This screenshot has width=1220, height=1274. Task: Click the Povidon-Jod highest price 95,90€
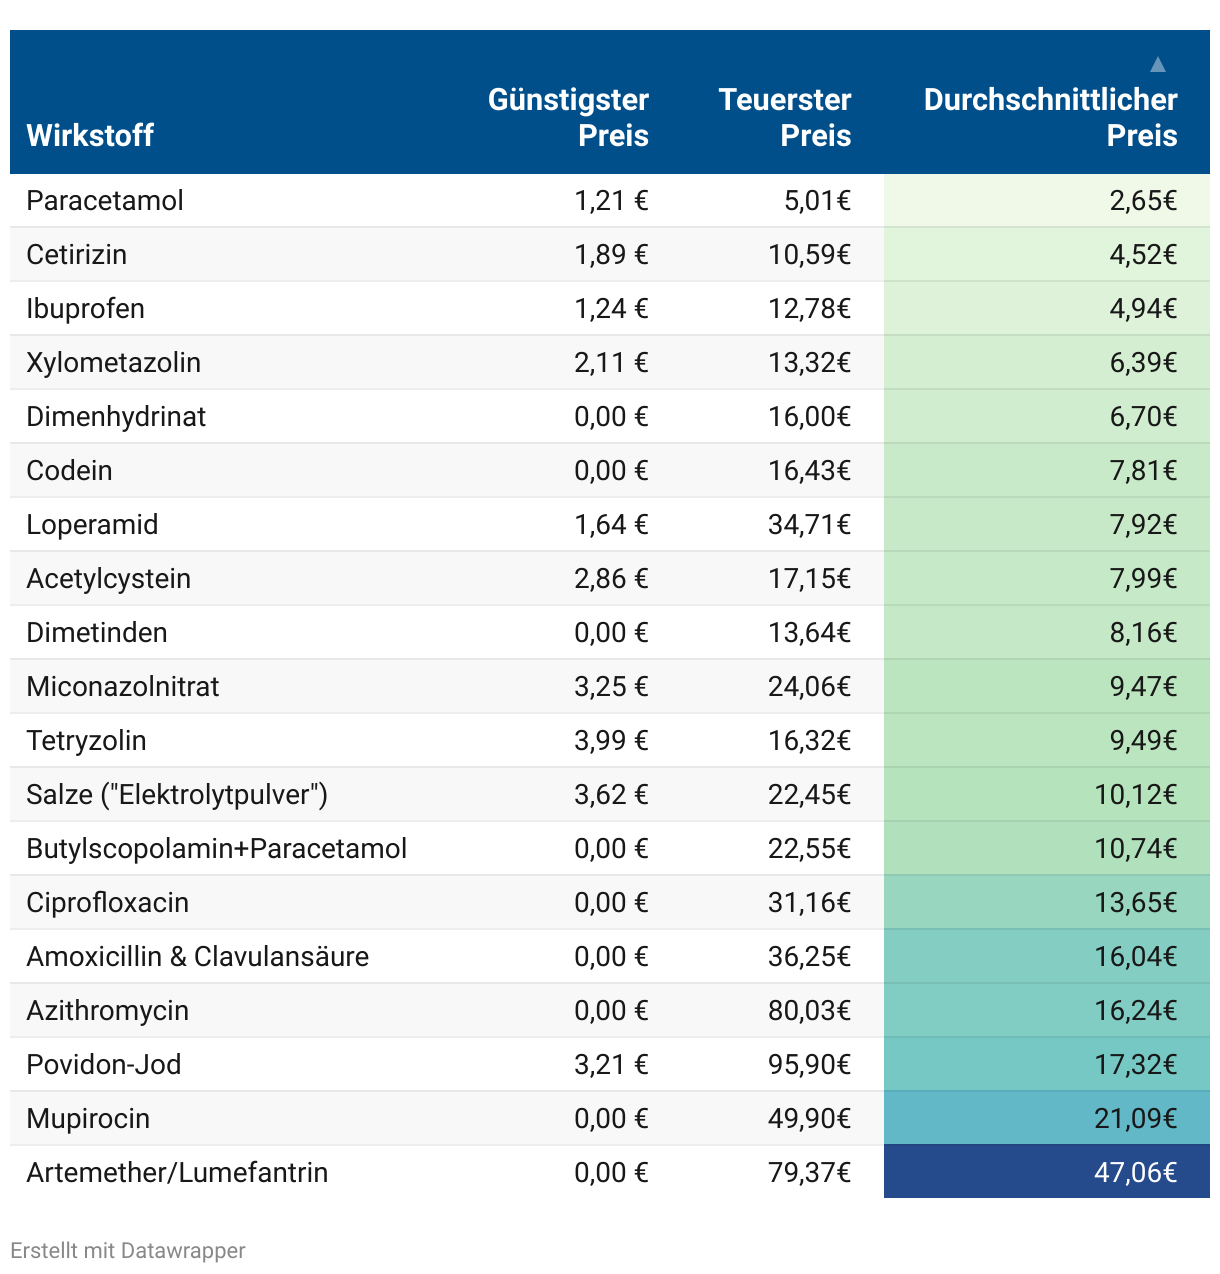(x=809, y=1064)
